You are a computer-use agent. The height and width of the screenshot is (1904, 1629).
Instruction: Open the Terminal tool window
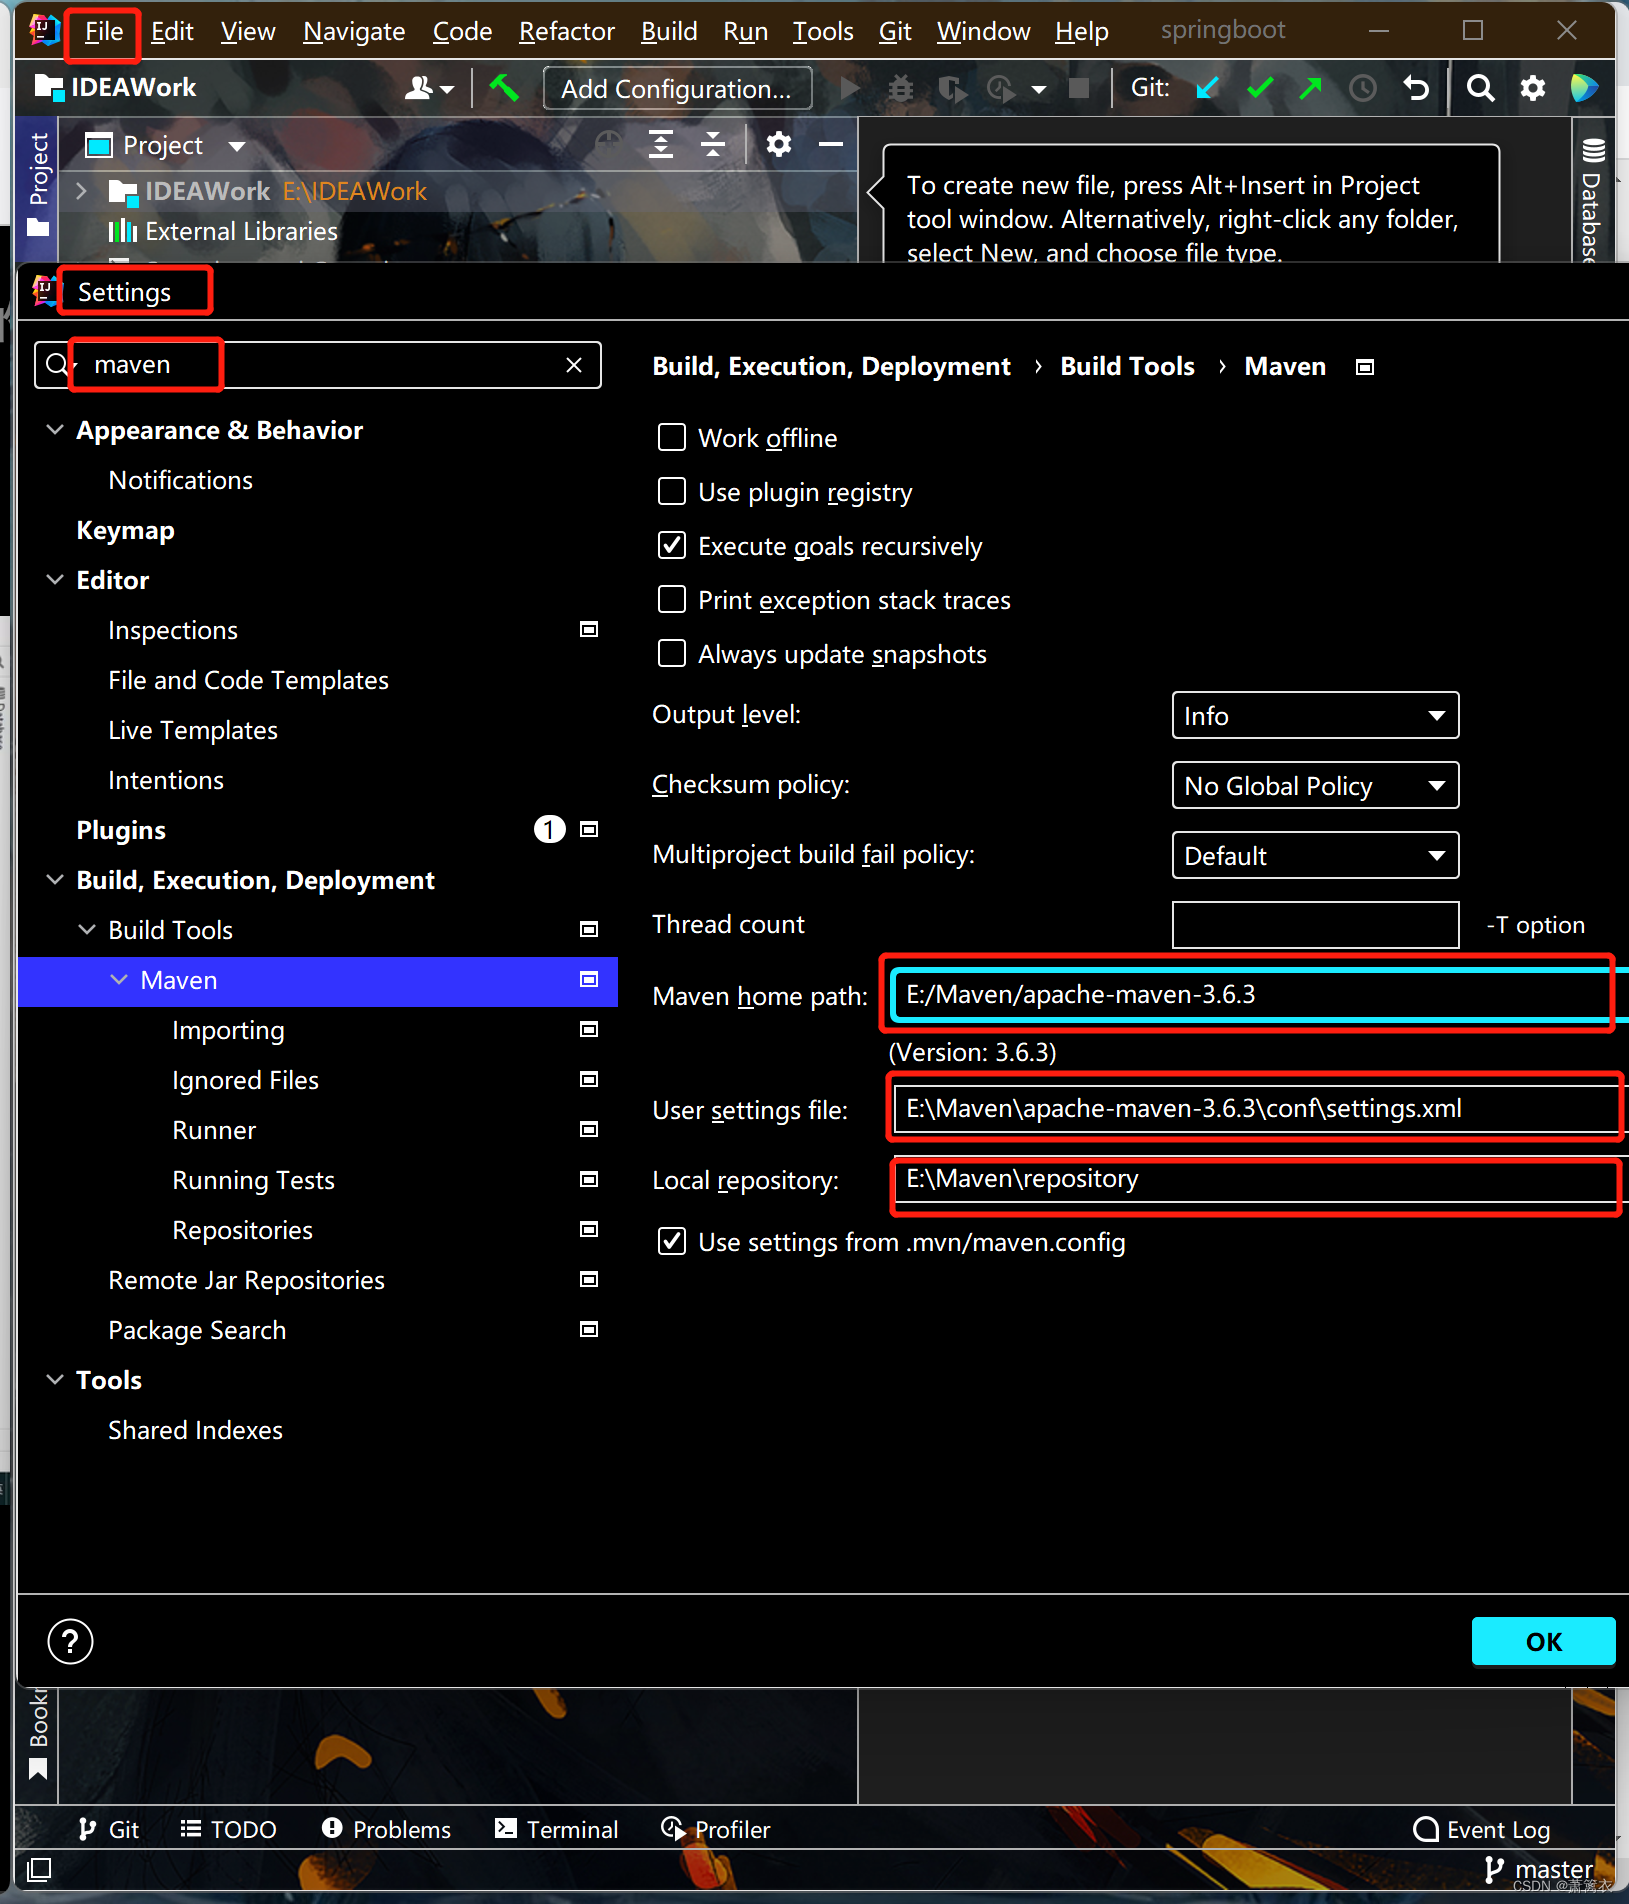pos(557,1829)
